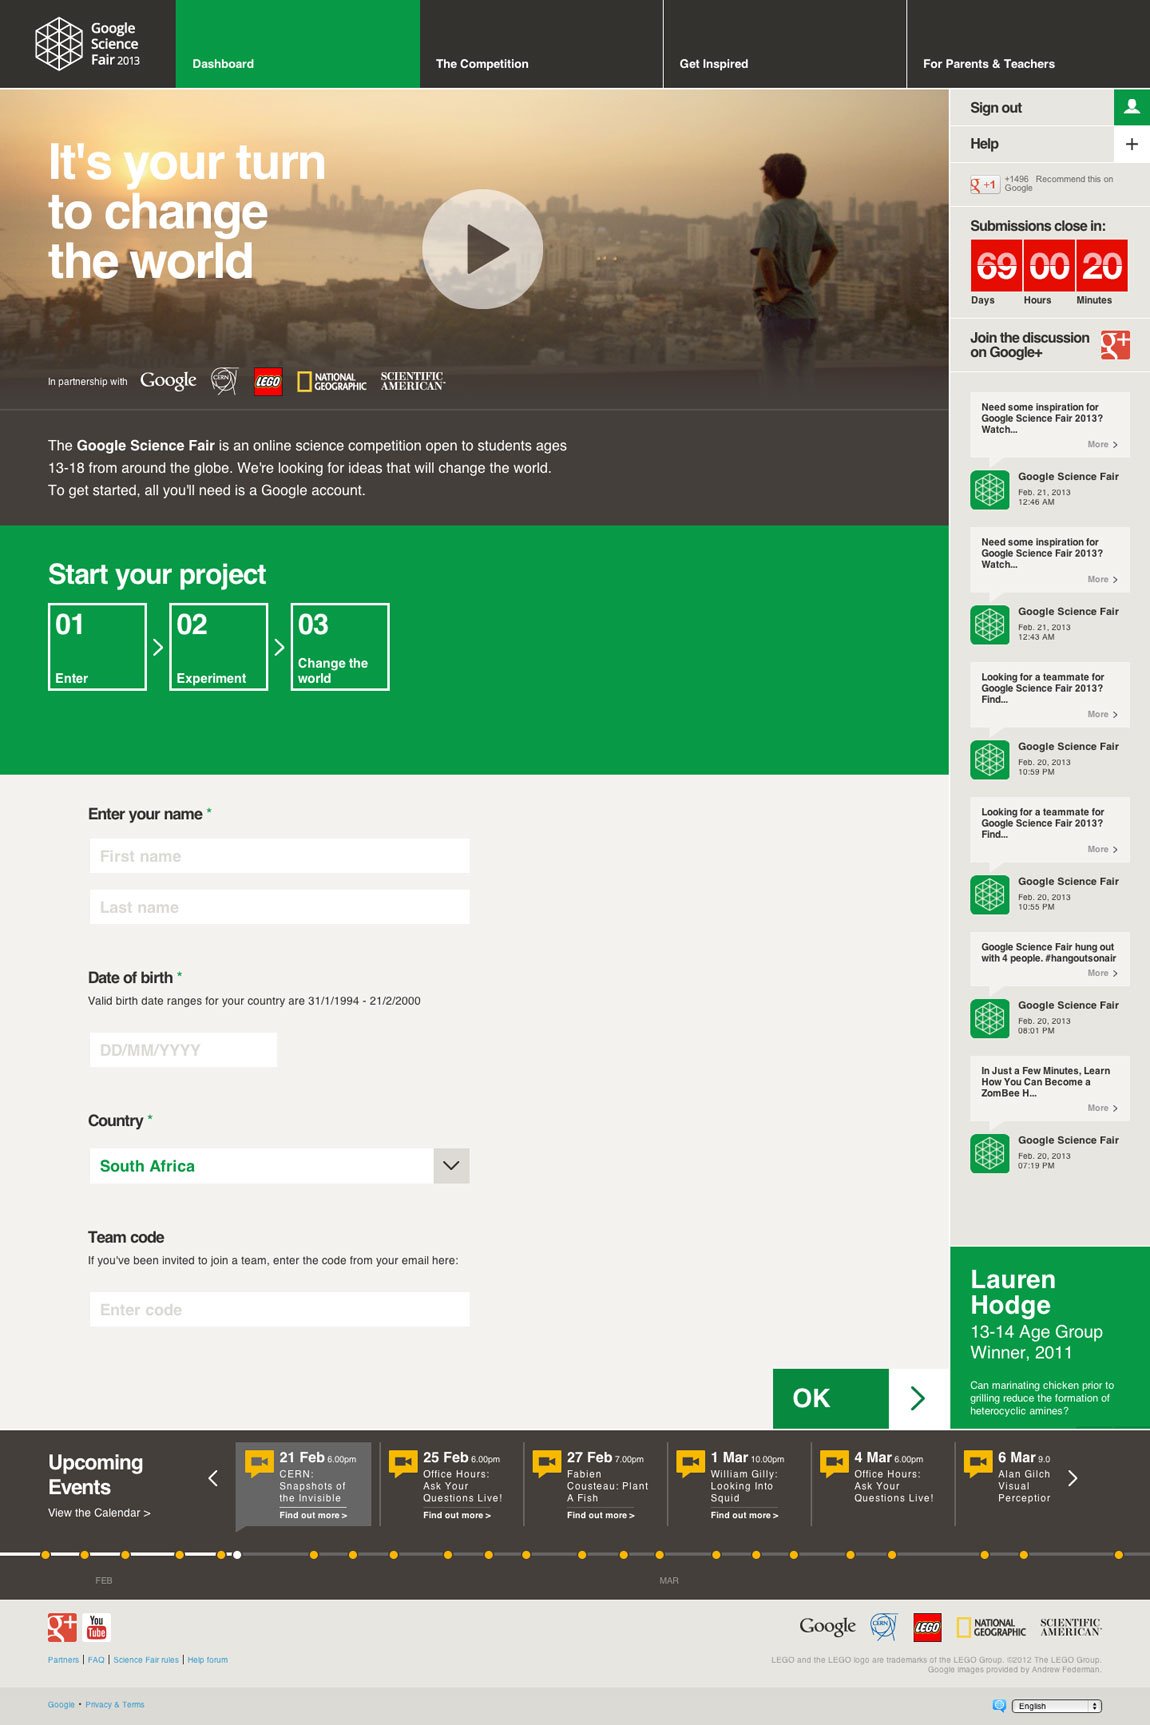Click the CERN logo in hero banner
This screenshot has height=1725, width=1150.
(224, 381)
